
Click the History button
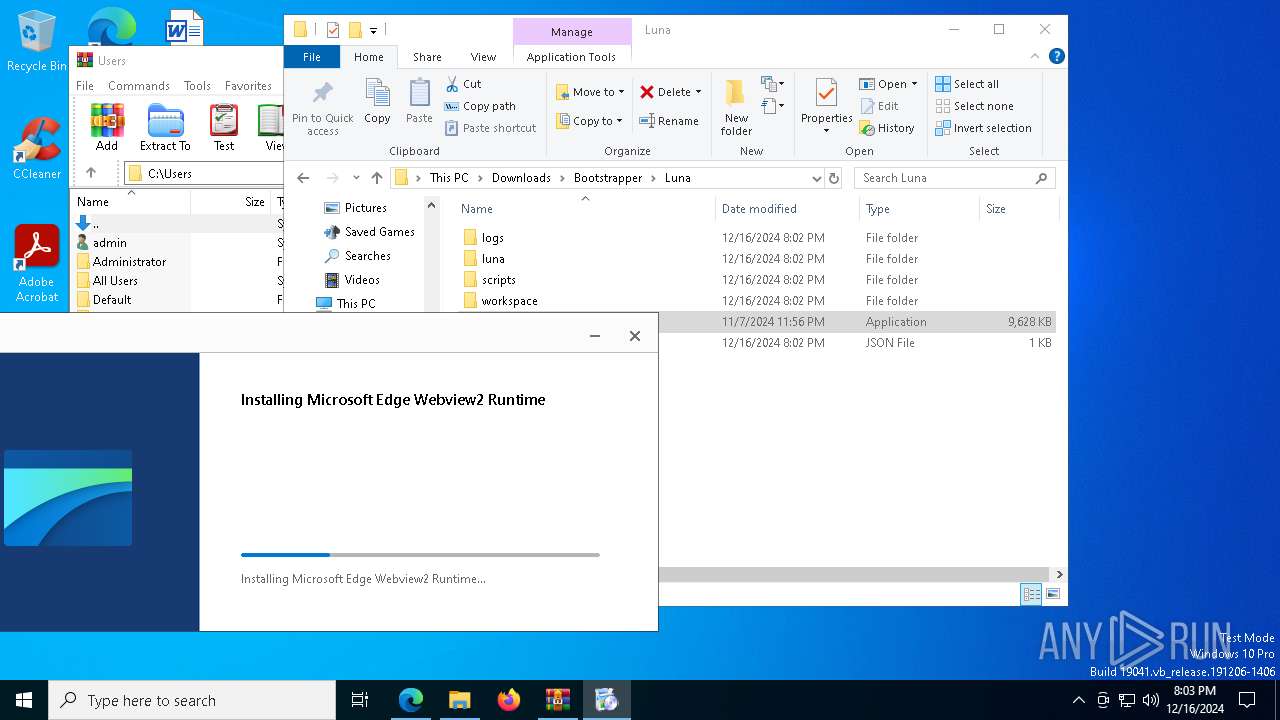click(x=886, y=128)
